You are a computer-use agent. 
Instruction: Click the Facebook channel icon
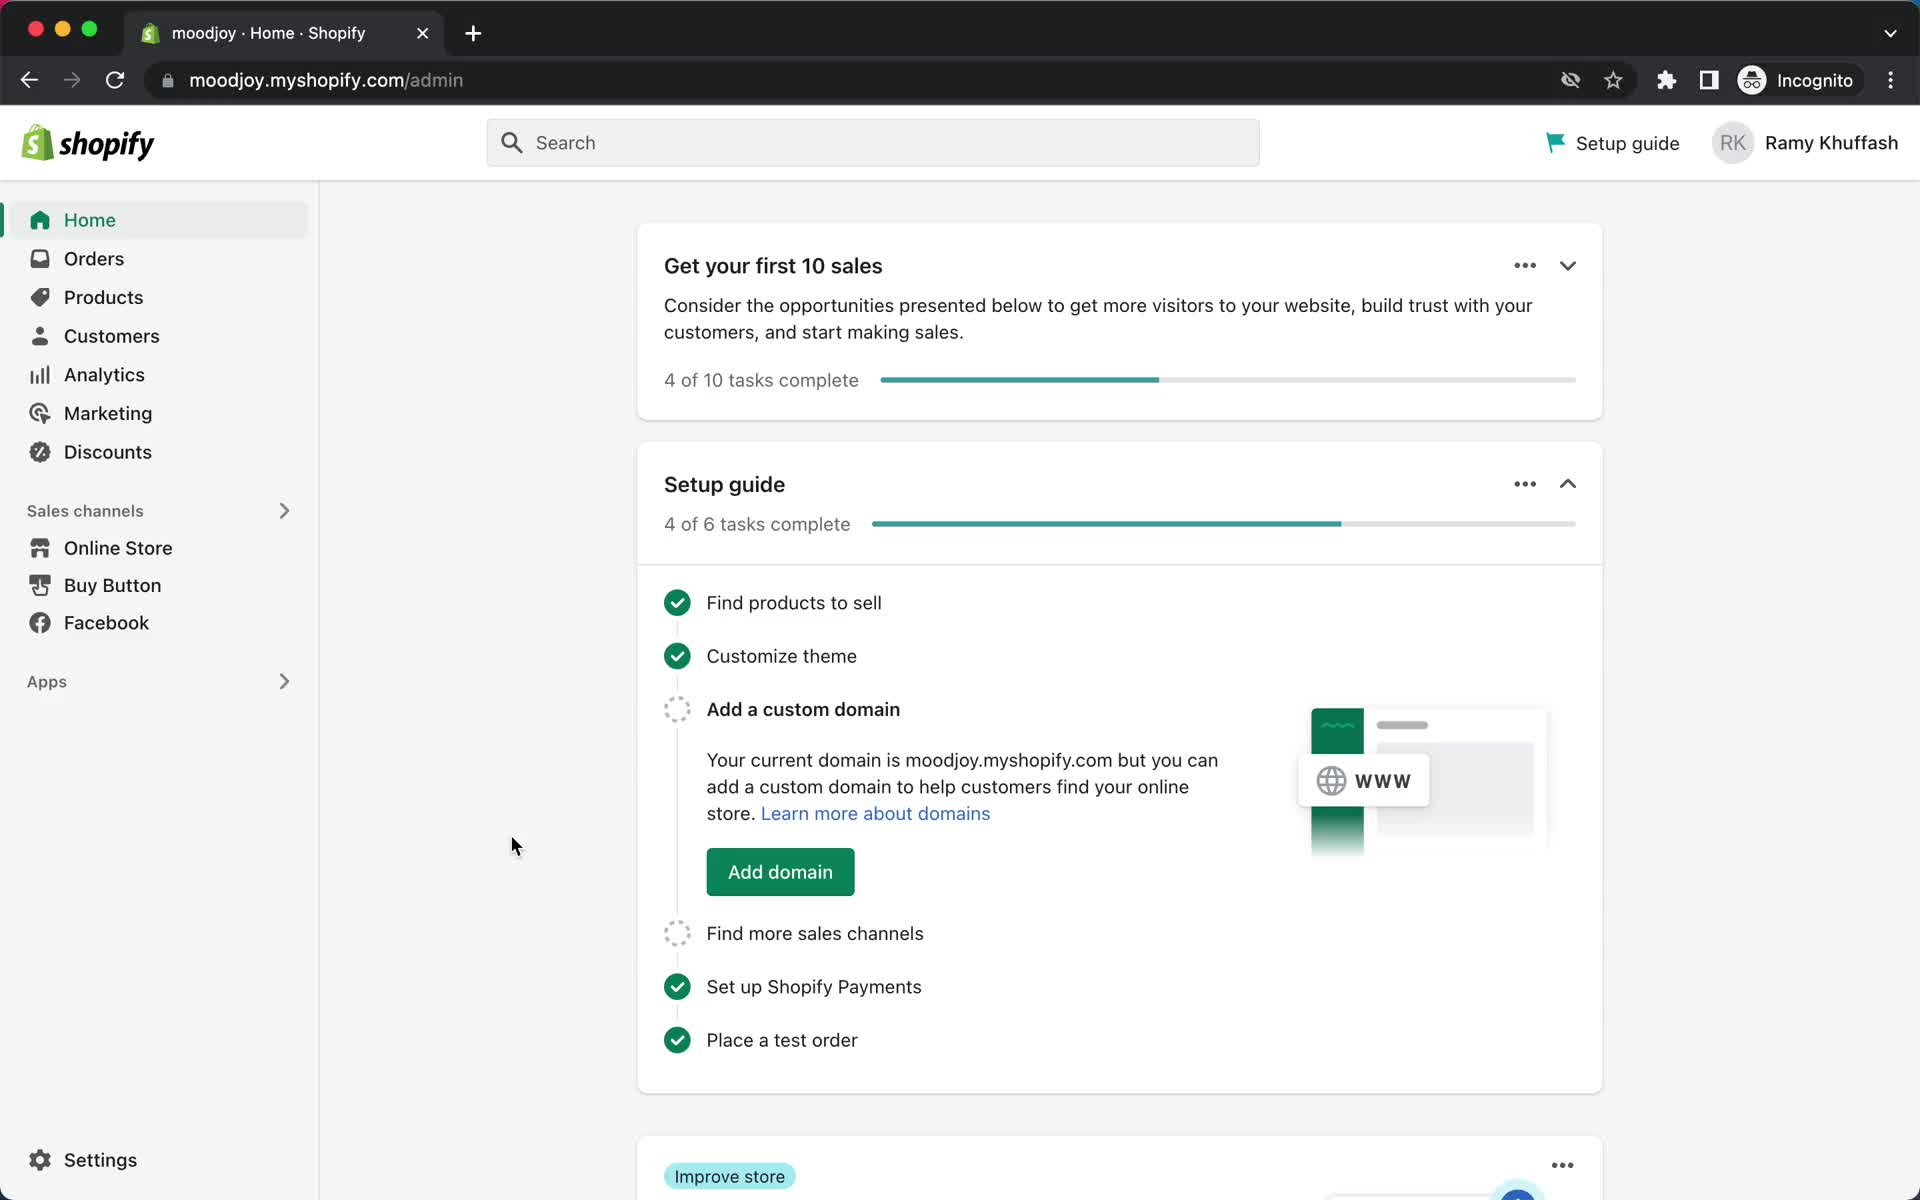pos(40,623)
